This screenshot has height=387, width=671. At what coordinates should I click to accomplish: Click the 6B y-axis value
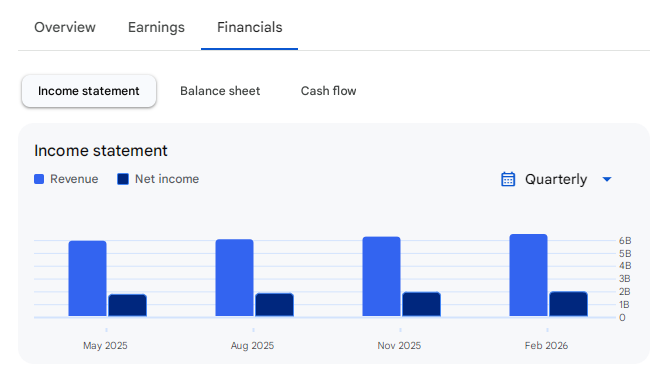pyautogui.click(x=625, y=241)
